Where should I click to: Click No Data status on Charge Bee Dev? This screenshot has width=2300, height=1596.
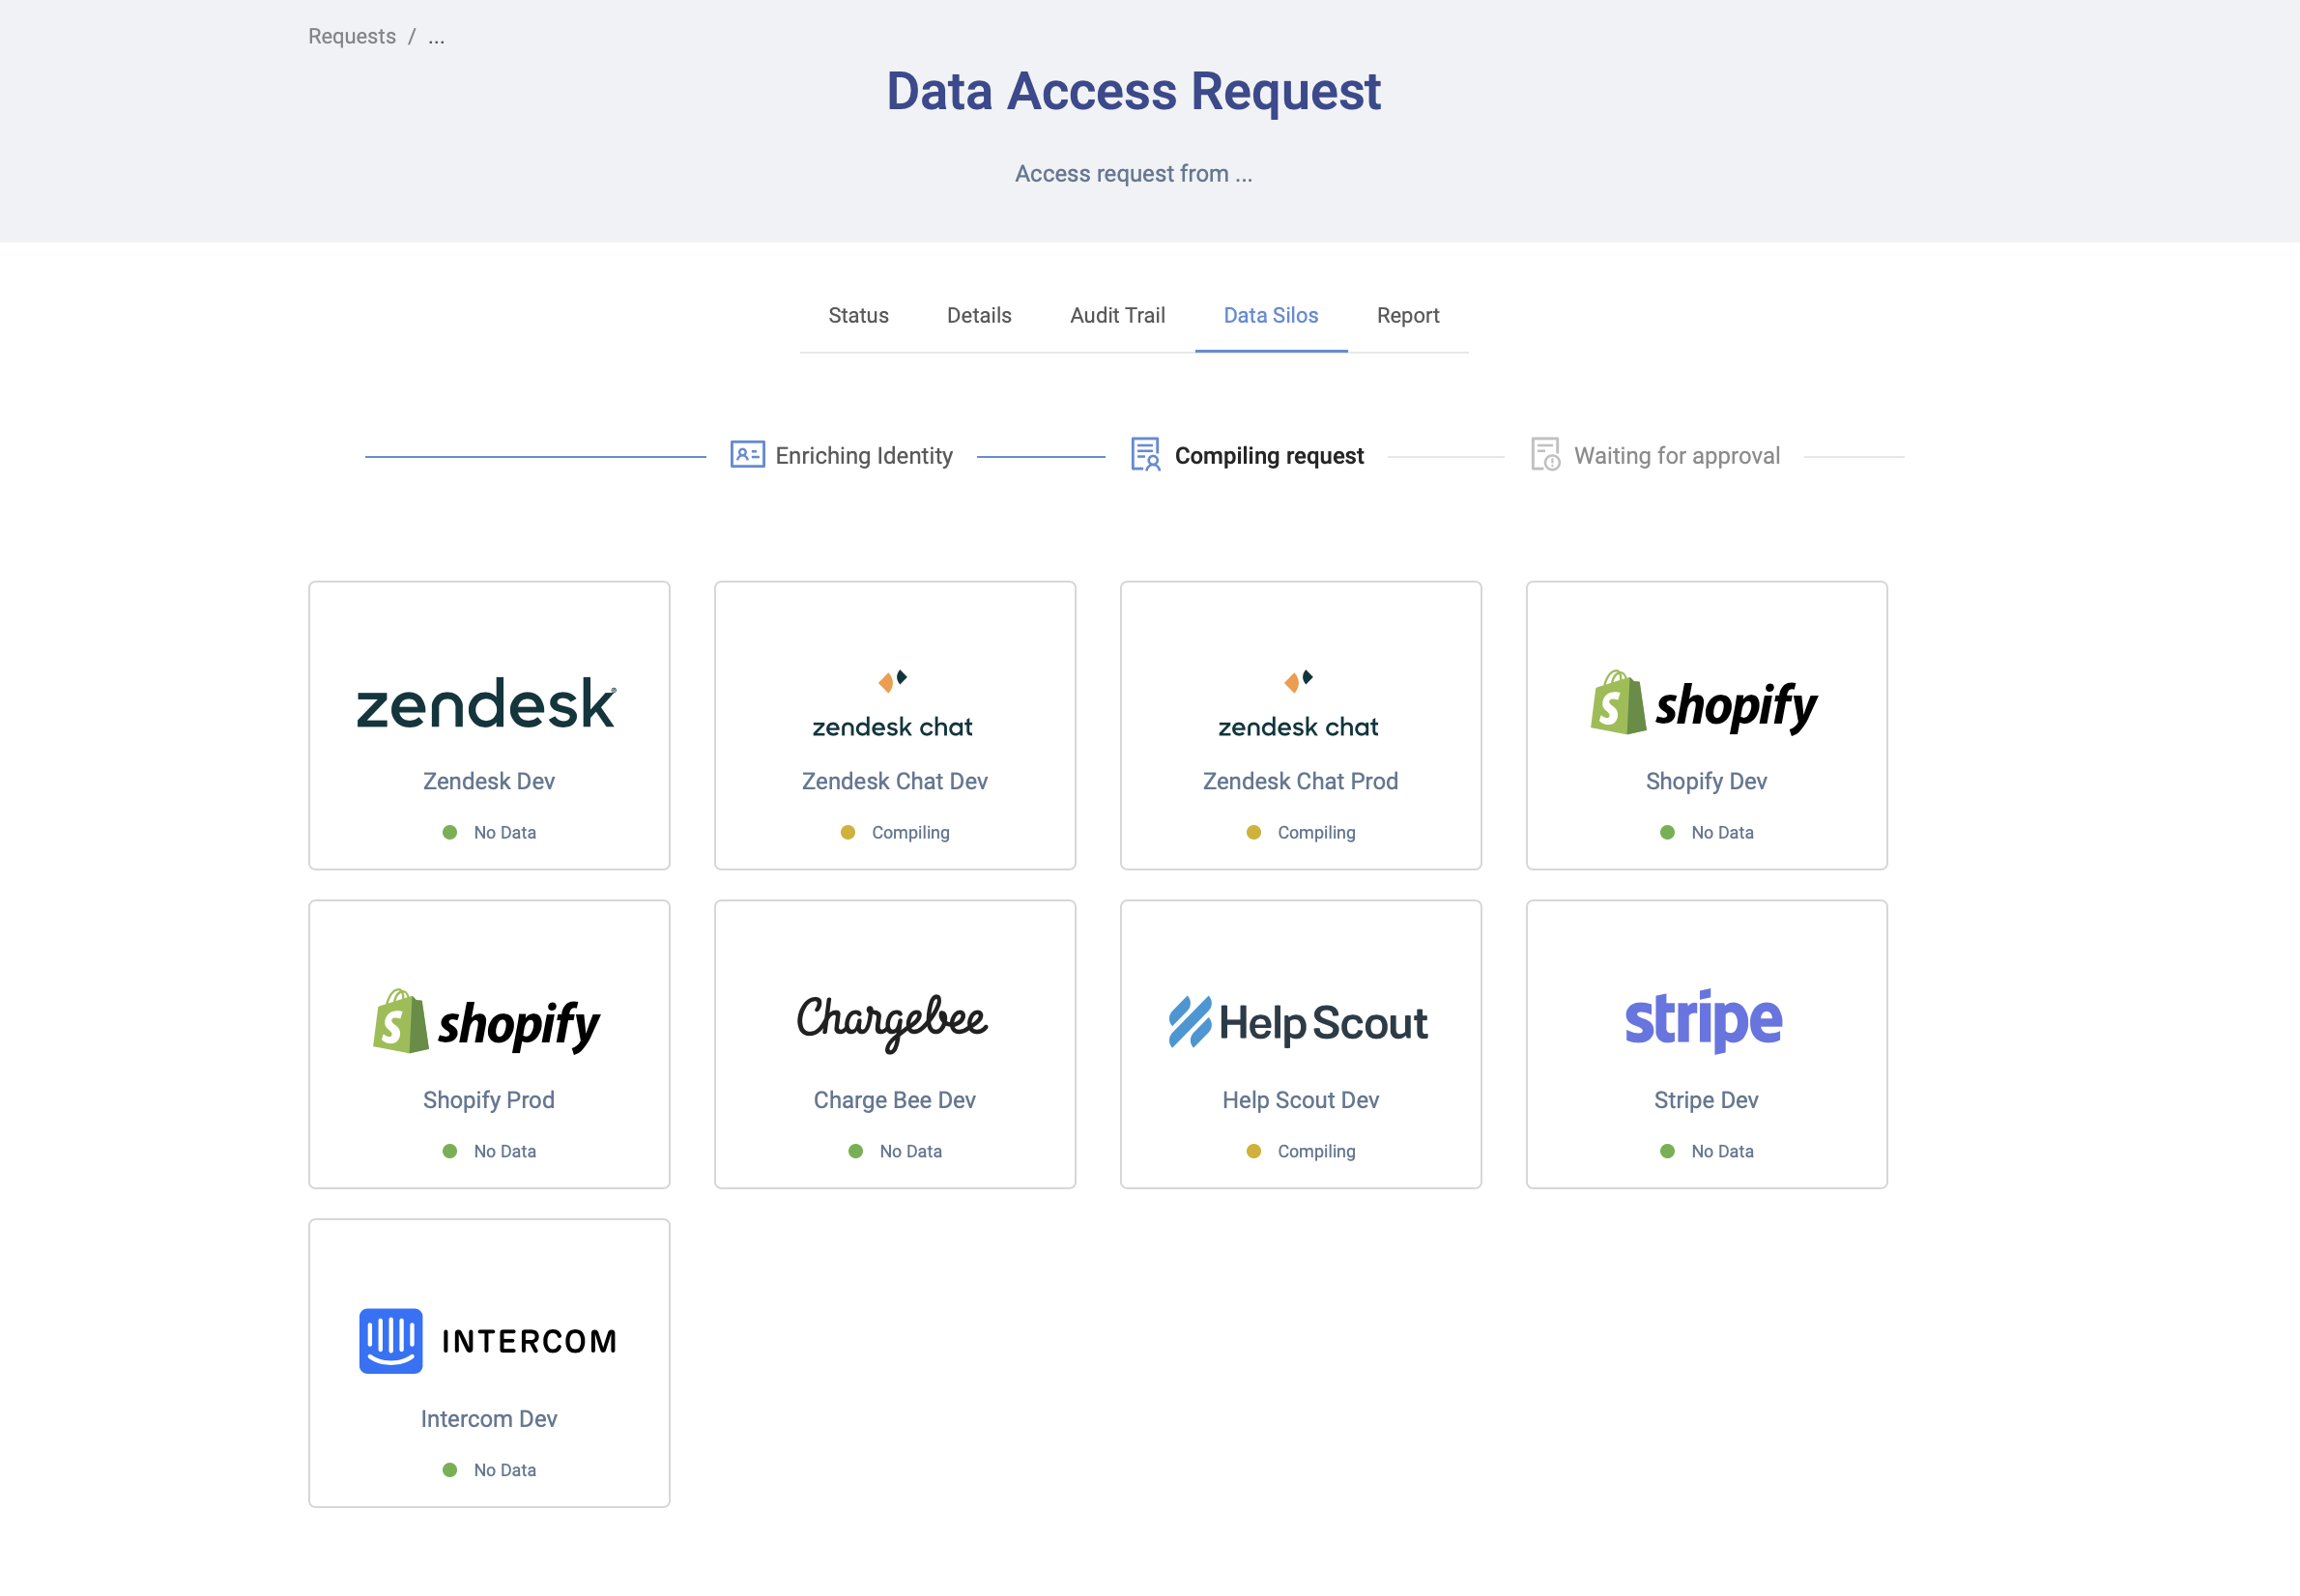pos(909,1151)
